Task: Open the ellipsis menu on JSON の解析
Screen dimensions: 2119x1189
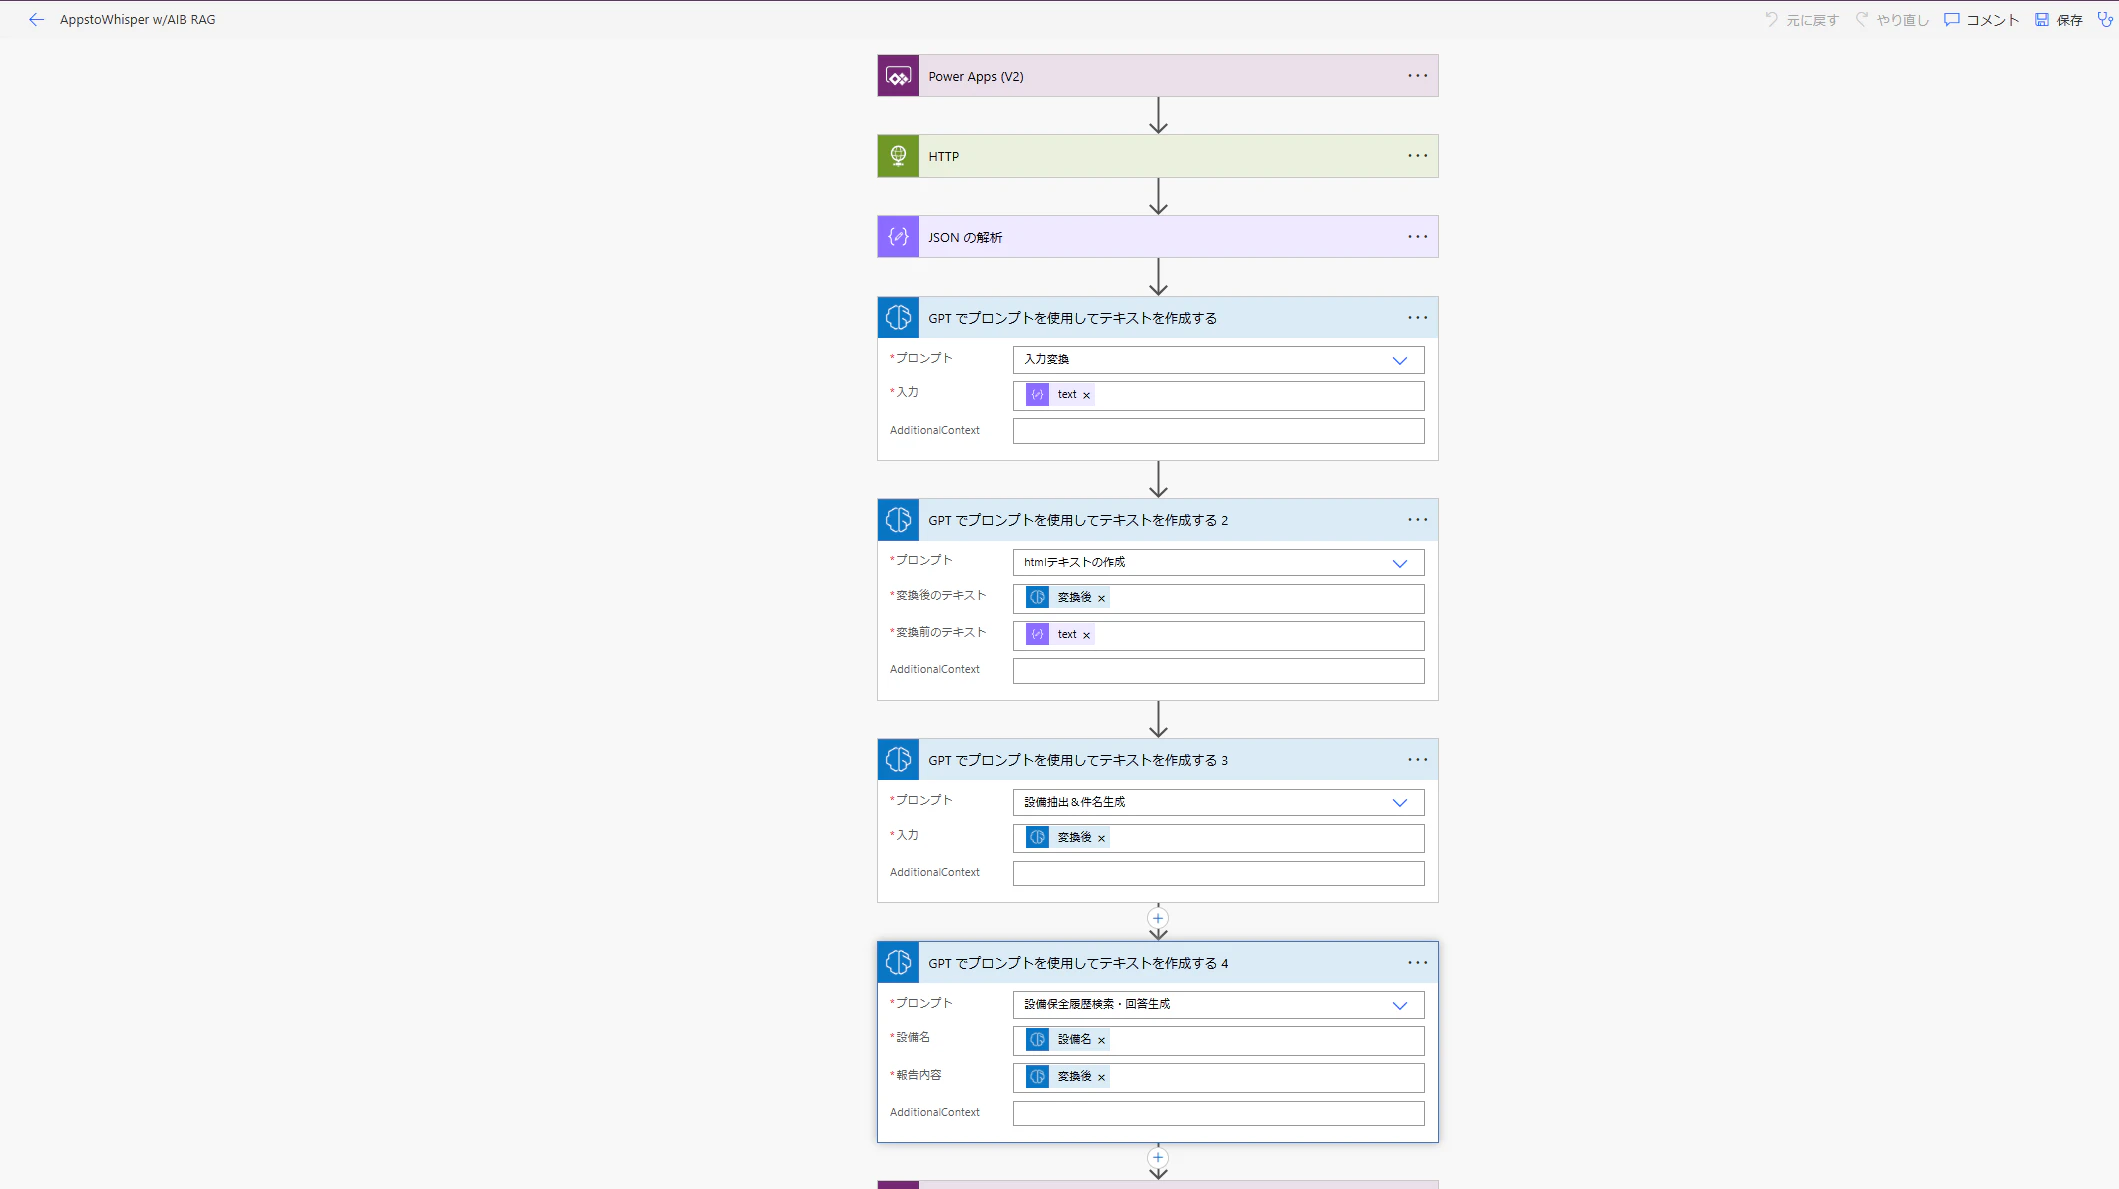Action: point(1418,237)
